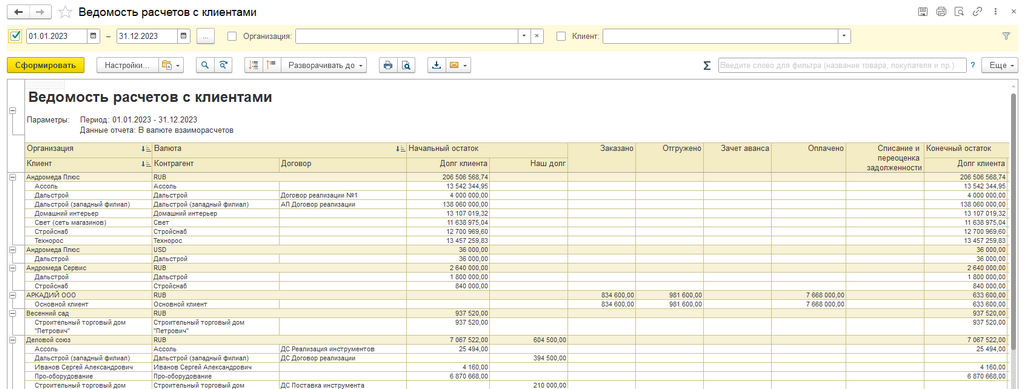Click the printer icon in report toolbar
The image size is (1024, 389).
(388, 65)
